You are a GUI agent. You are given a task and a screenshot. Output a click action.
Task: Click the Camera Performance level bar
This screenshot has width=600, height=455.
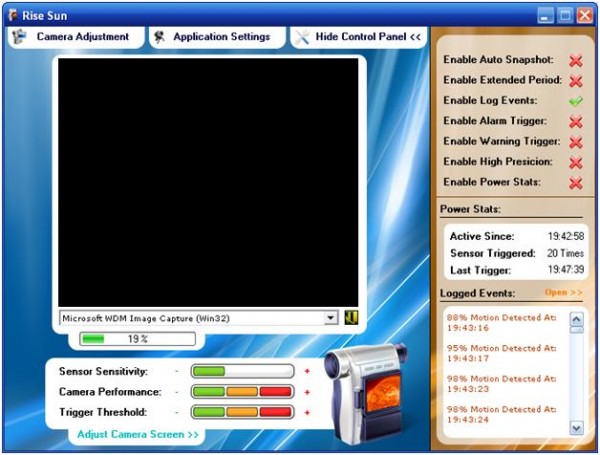pyautogui.click(x=243, y=392)
